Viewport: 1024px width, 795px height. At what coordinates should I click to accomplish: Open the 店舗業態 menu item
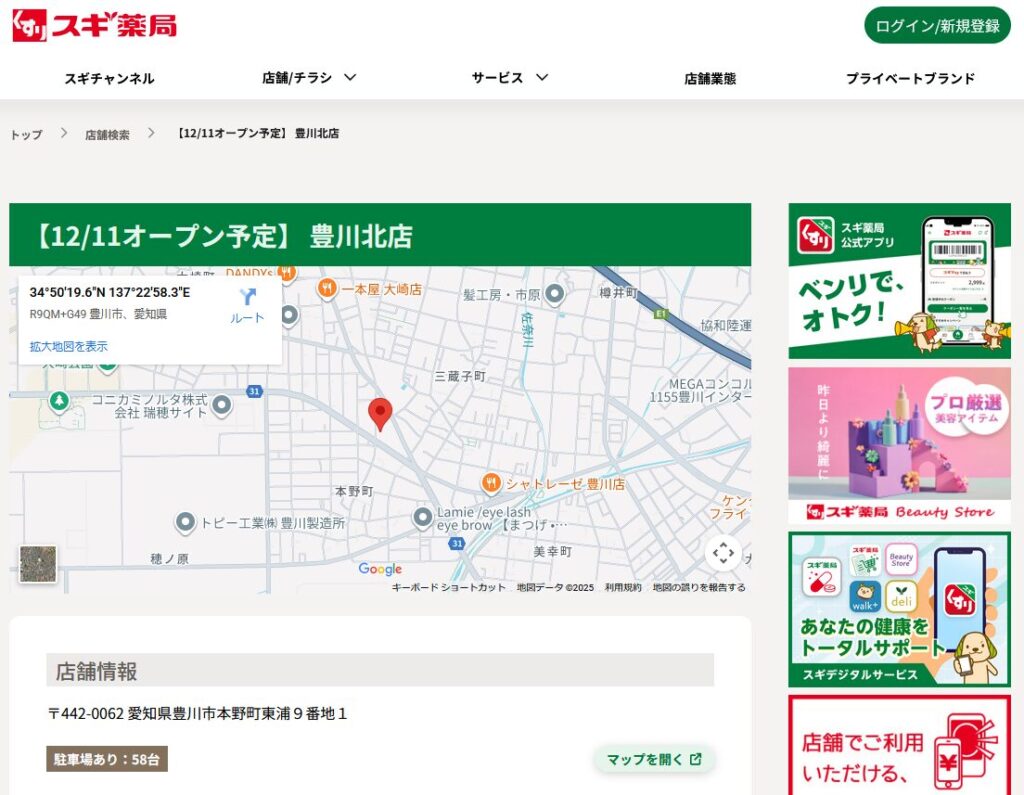[710, 78]
